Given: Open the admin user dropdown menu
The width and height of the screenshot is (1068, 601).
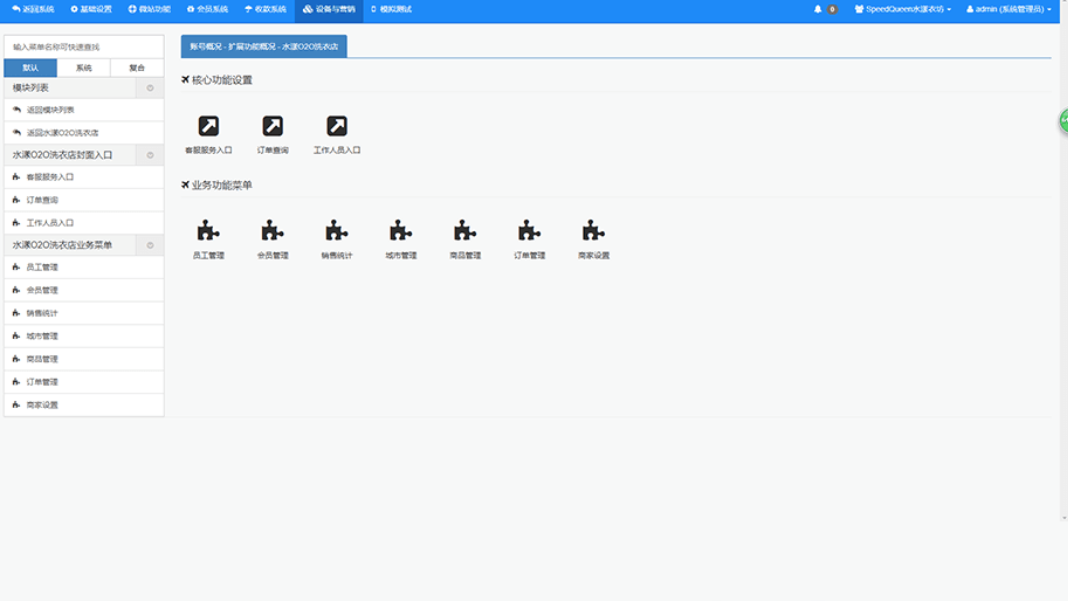Looking at the screenshot, I should [1008, 9].
